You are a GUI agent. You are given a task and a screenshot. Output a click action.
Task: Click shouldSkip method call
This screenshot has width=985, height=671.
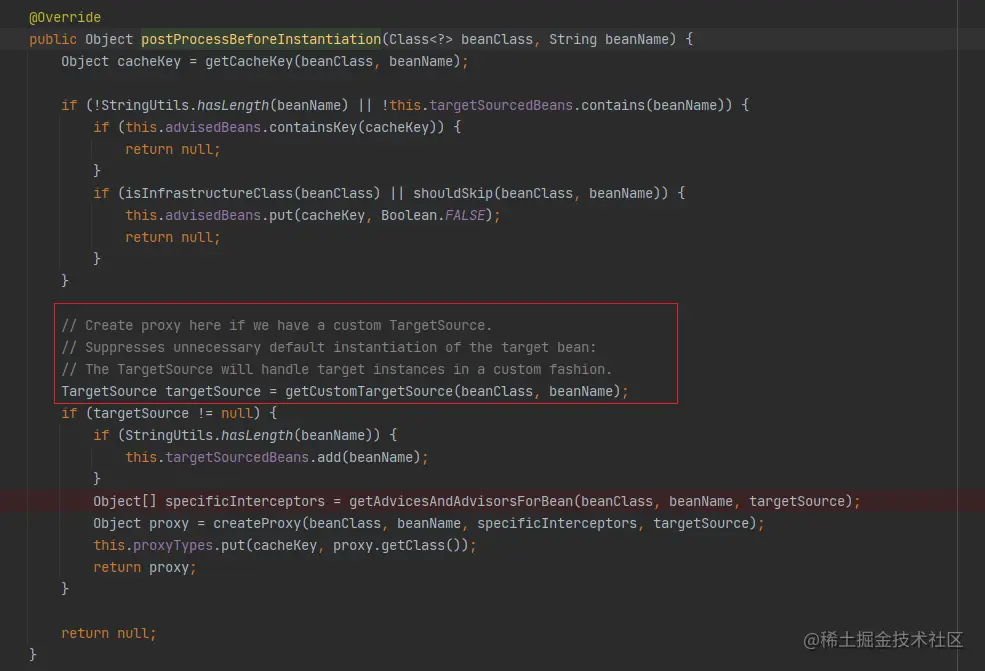click(453, 193)
